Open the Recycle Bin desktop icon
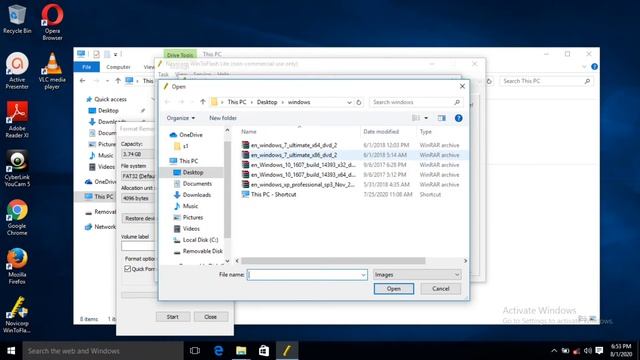Image resolution: width=640 pixels, height=360 pixels. [17, 19]
